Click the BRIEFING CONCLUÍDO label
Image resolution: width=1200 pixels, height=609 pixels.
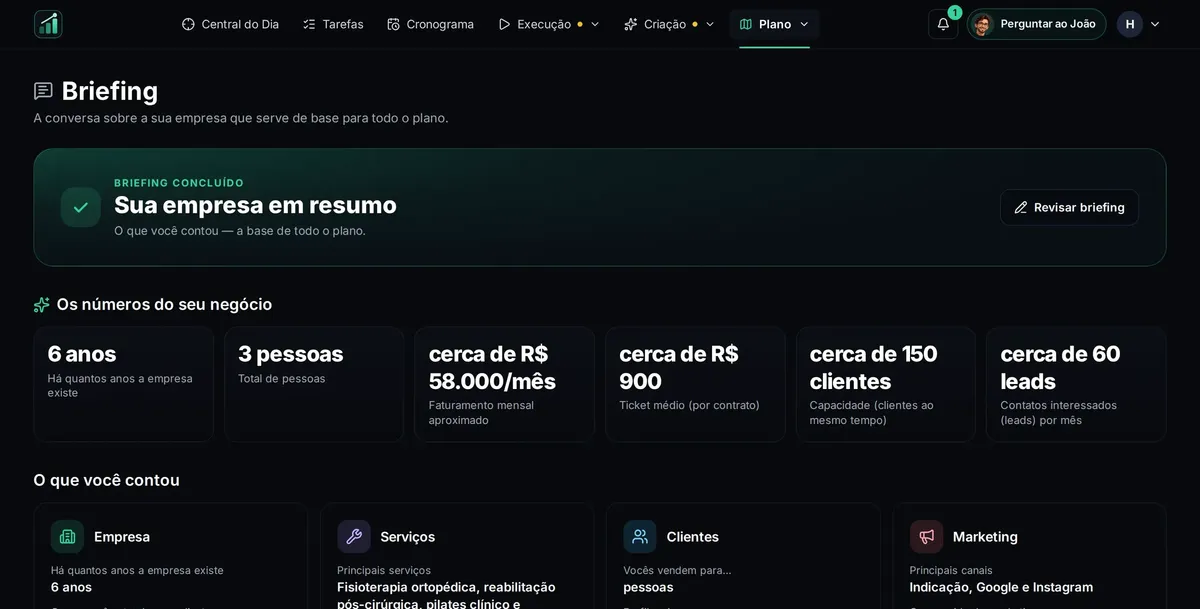(179, 183)
